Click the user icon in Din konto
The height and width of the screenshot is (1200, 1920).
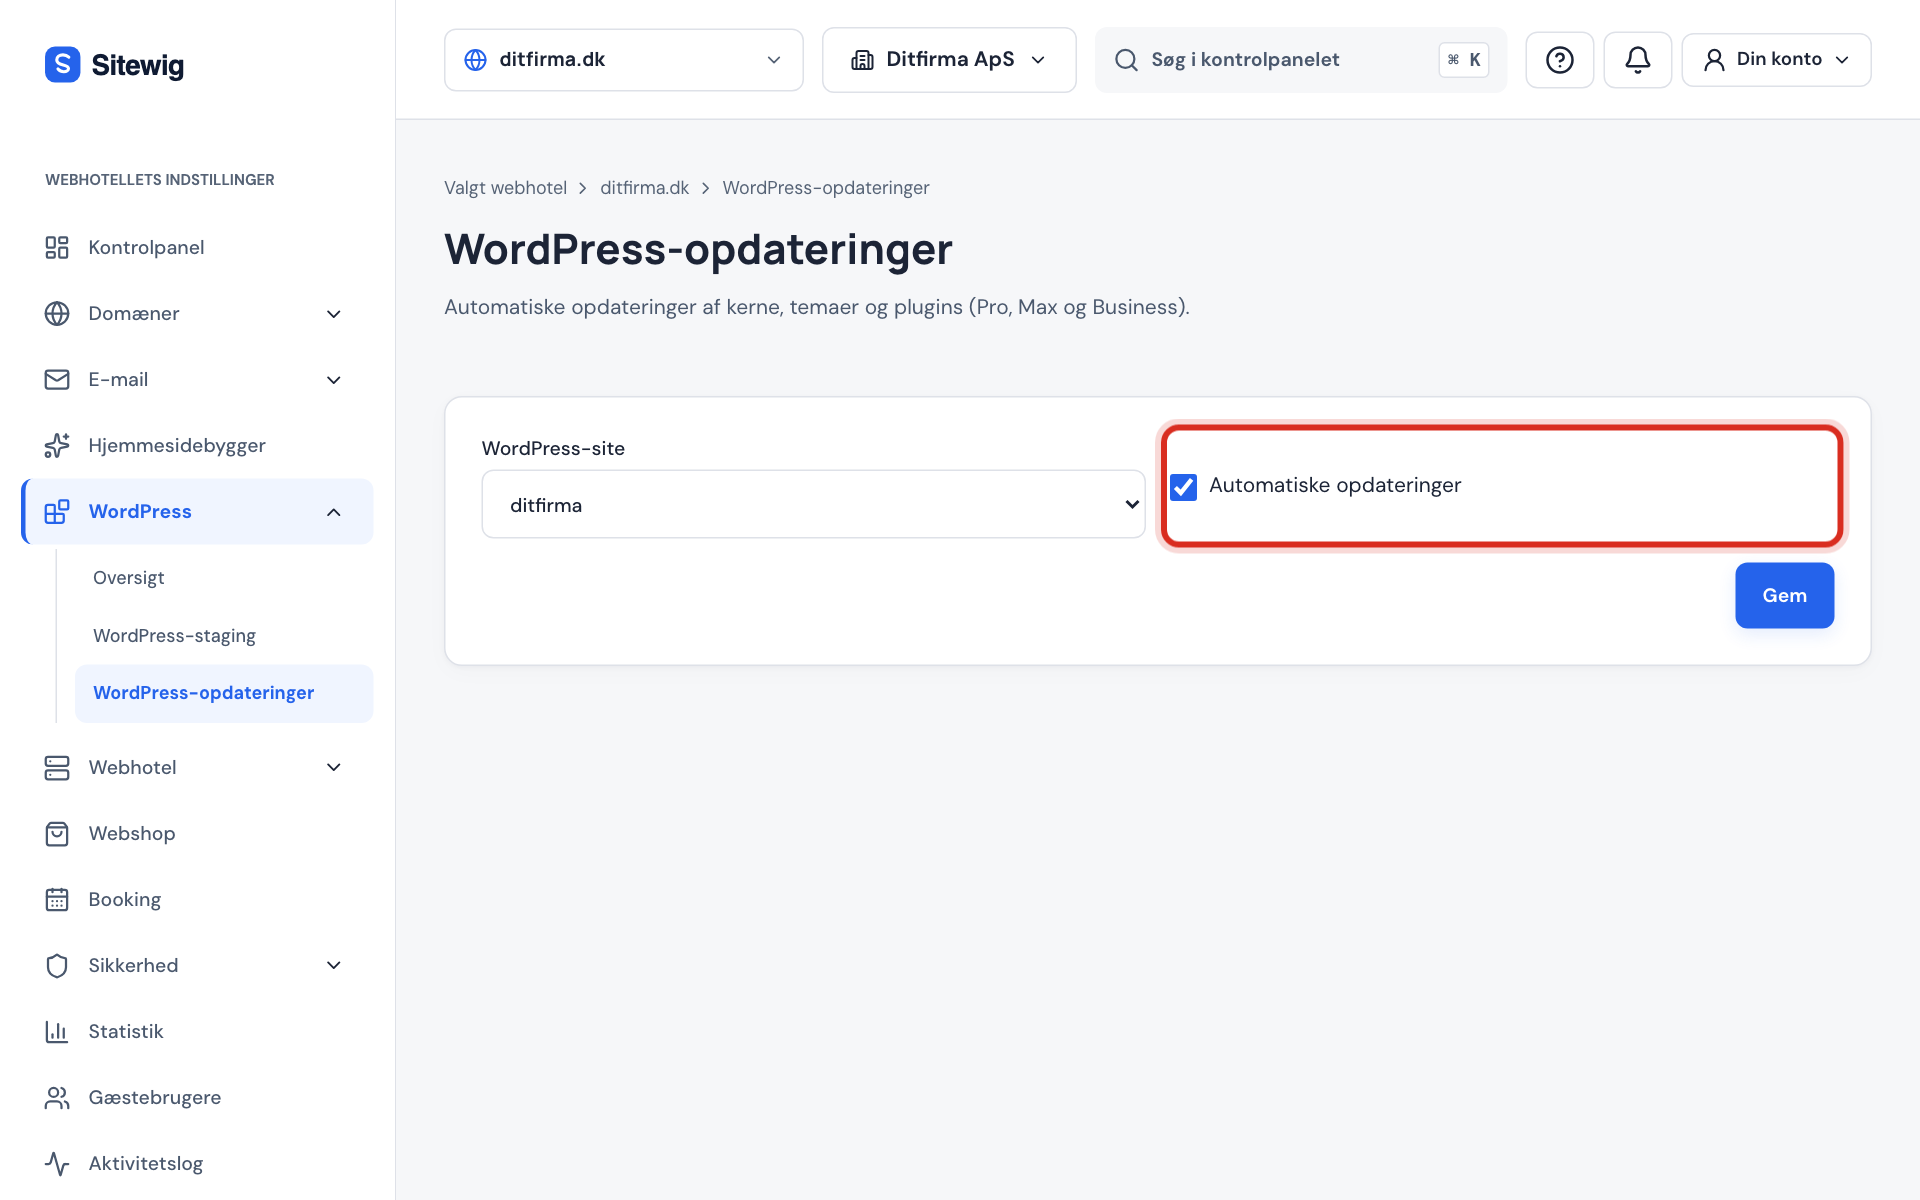(x=1714, y=60)
